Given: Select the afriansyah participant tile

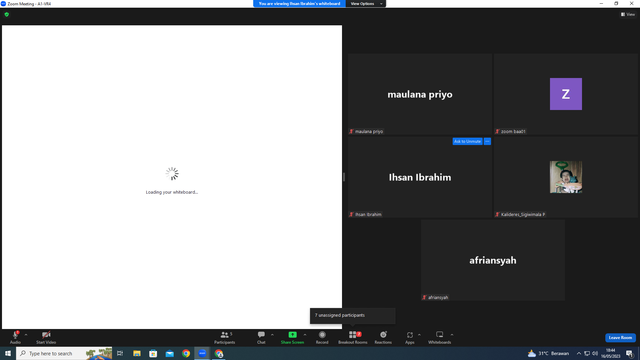Looking at the screenshot, I should (x=493, y=260).
